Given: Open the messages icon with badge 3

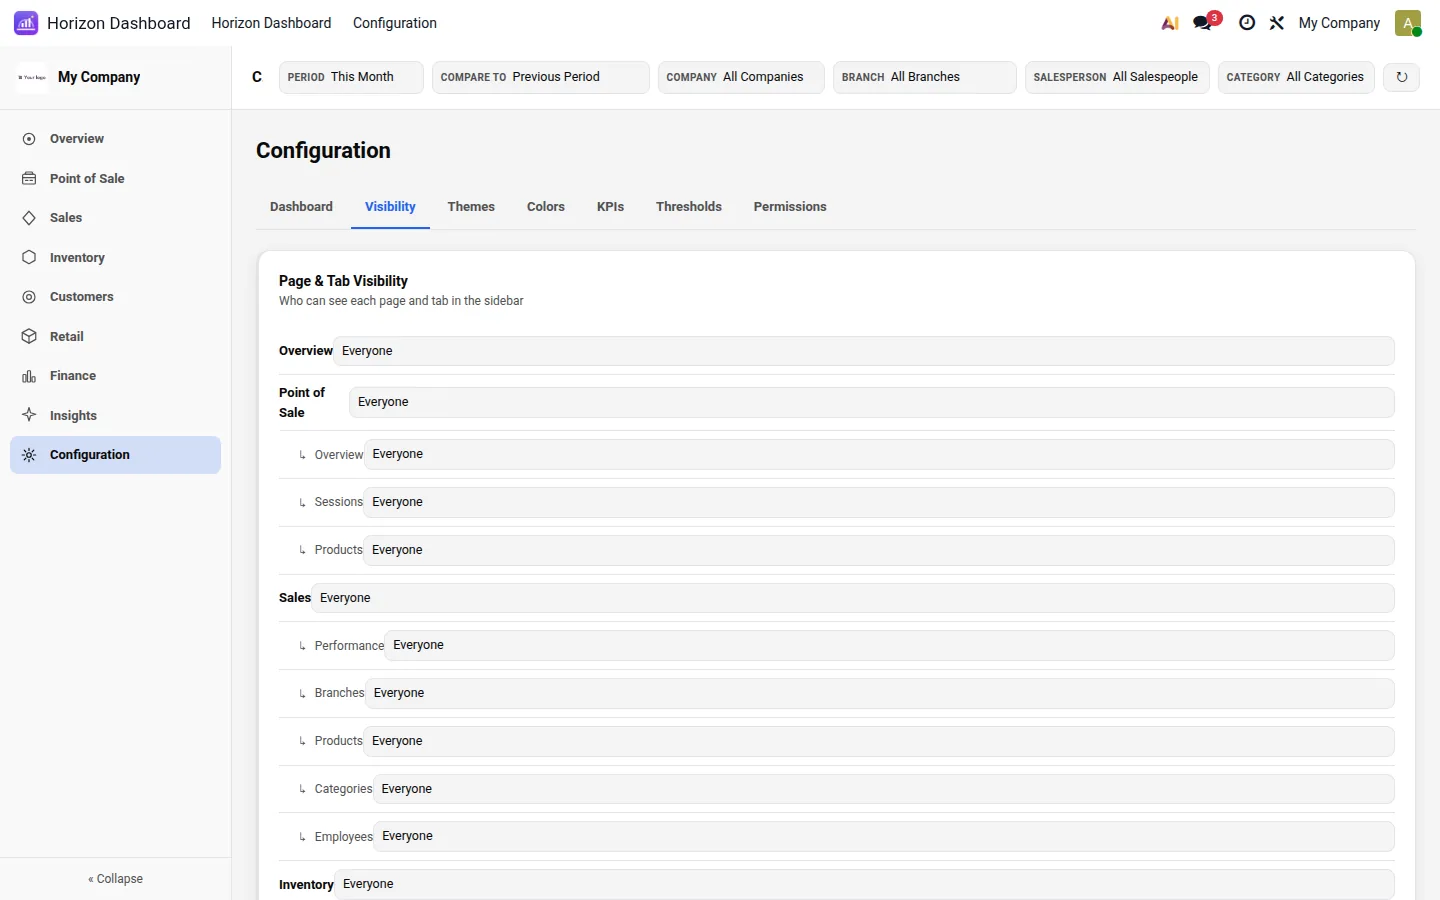Looking at the screenshot, I should coord(1204,22).
